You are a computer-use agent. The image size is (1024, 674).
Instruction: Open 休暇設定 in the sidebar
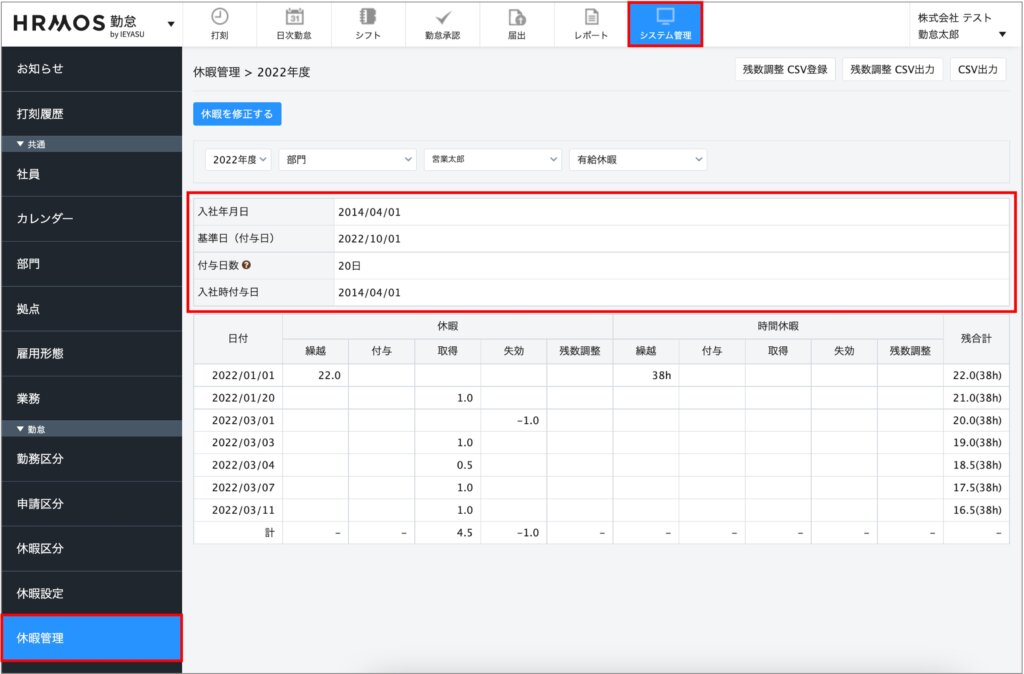(91, 593)
